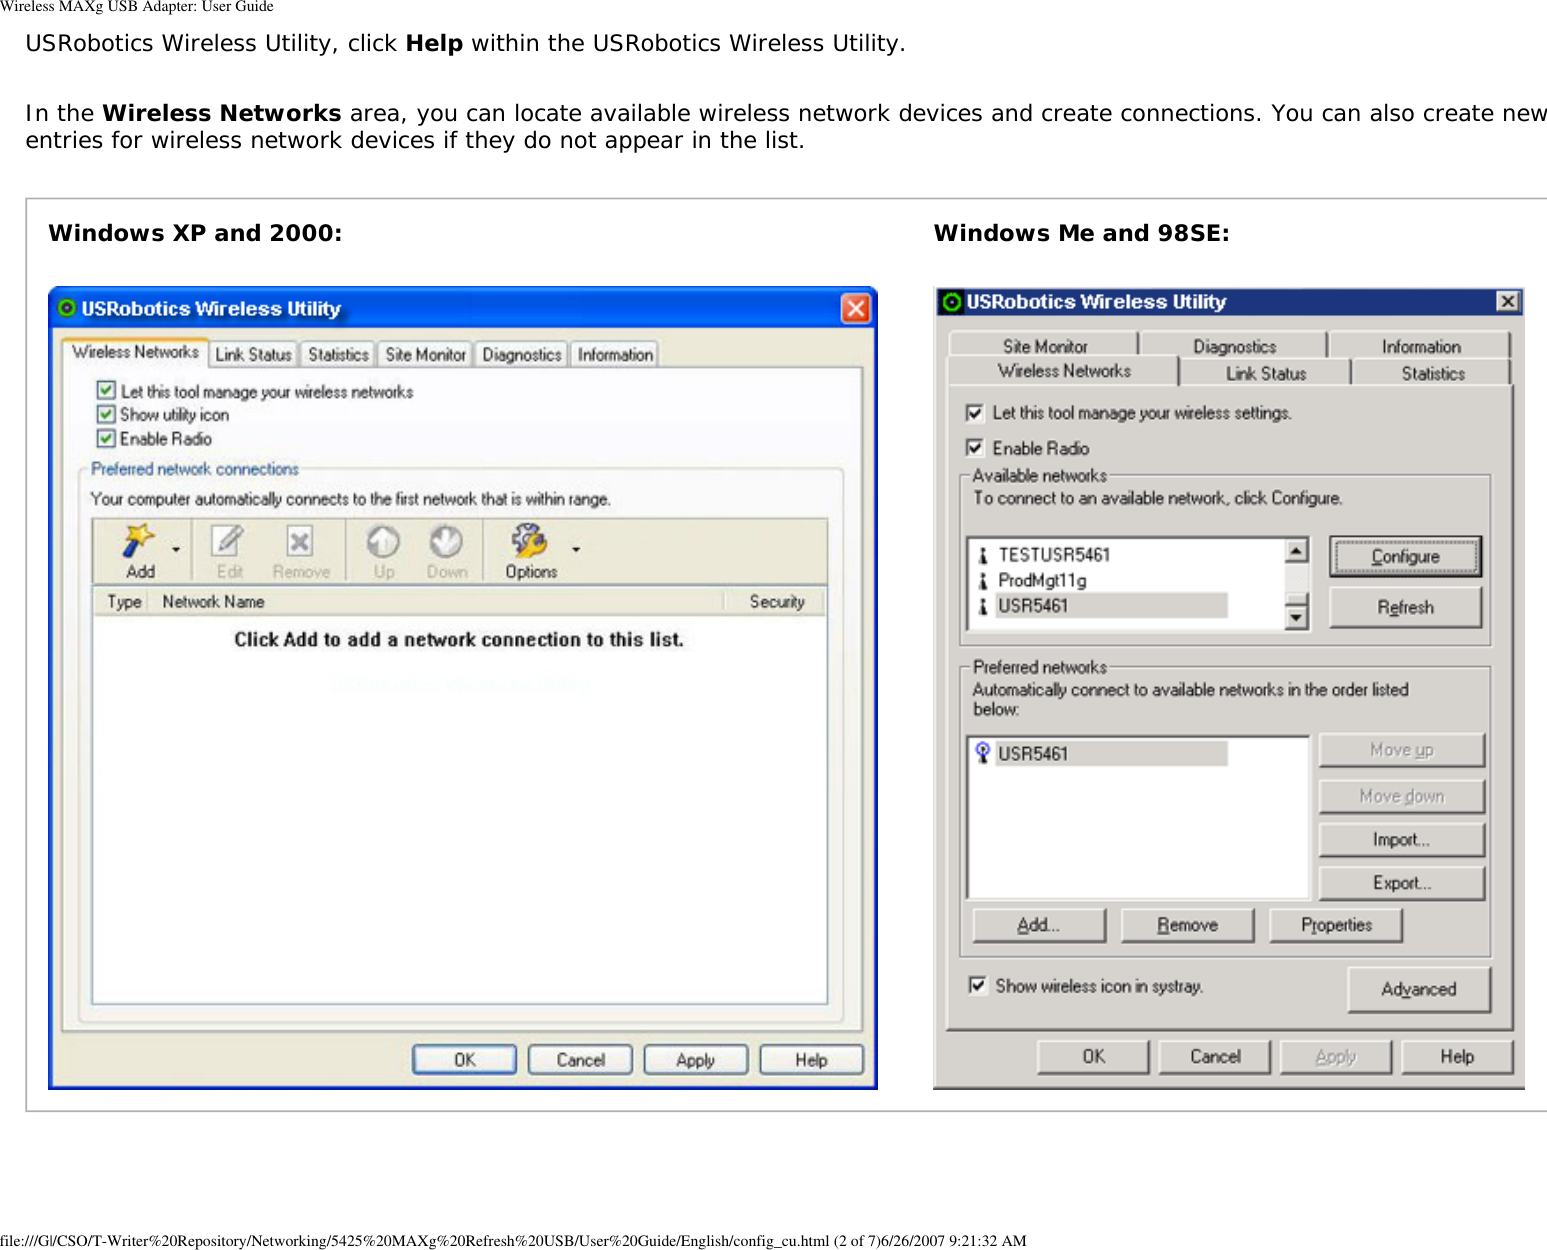
Task: Switch to Information tab in XP window
Action: click(615, 354)
